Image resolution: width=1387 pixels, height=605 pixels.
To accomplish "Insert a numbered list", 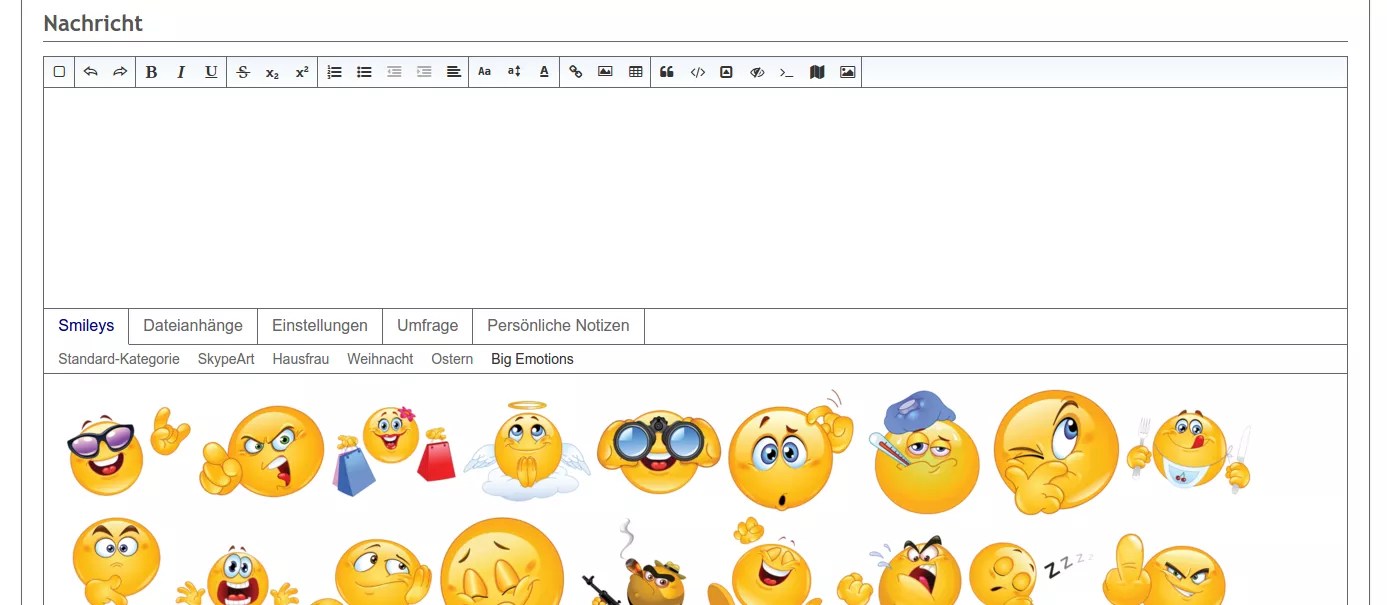I will (x=334, y=72).
